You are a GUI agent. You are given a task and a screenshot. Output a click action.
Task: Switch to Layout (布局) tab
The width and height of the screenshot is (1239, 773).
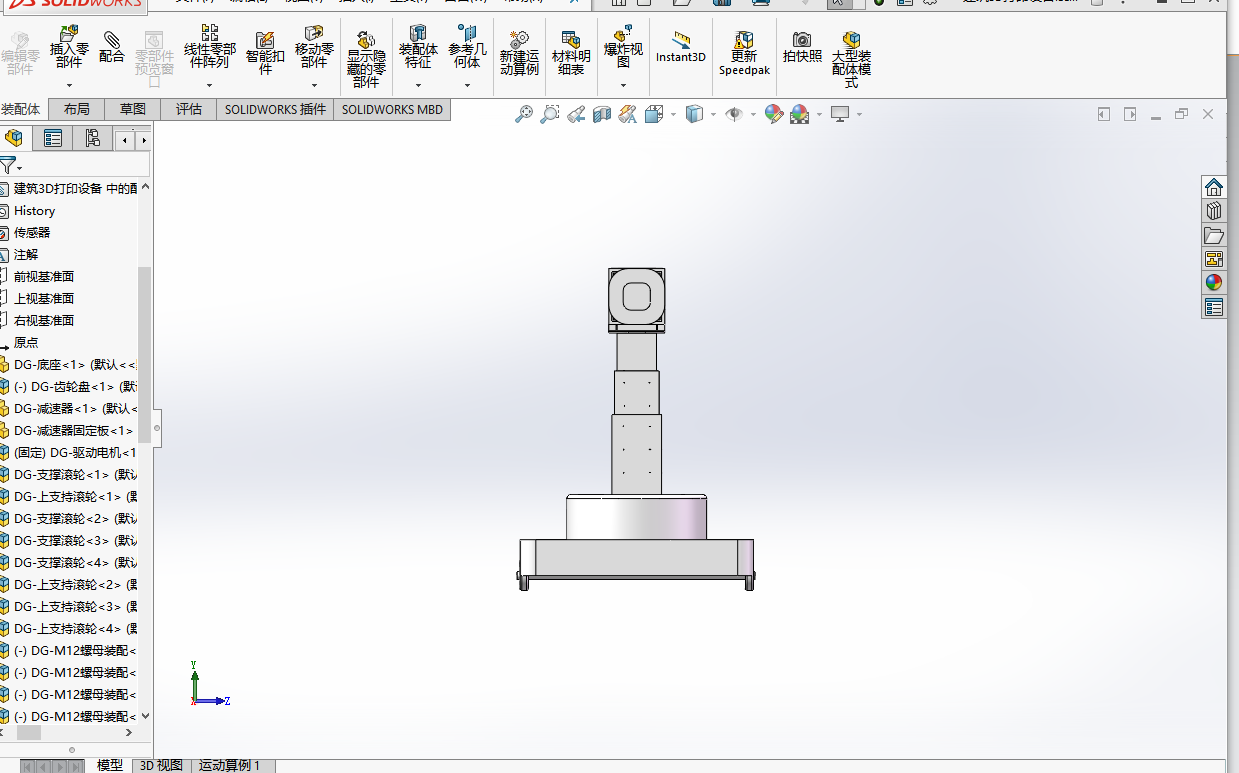pyautogui.click(x=76, y=109)
